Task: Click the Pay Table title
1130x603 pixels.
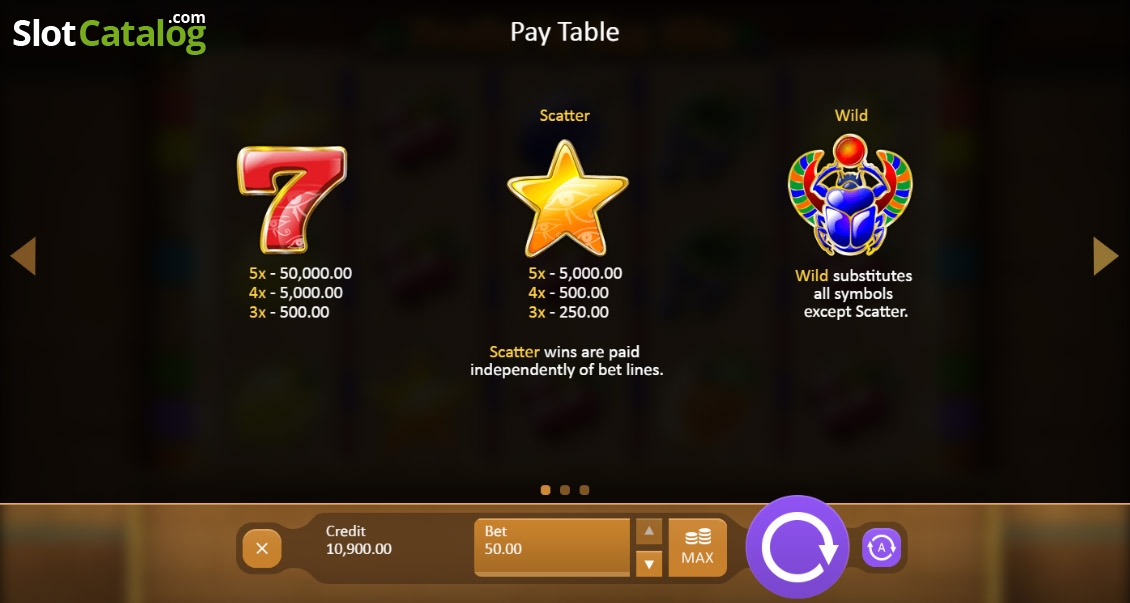Action: coord(565,32)
